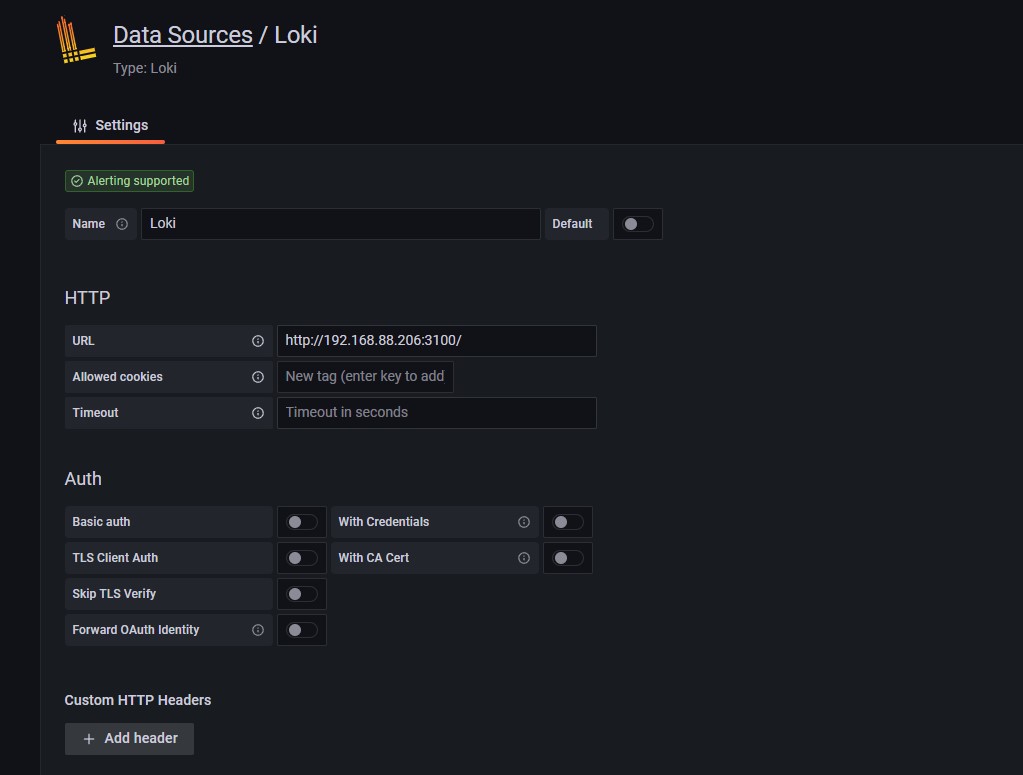Click the With Credentials info icon
The image size is (1023, 775).
524,522
